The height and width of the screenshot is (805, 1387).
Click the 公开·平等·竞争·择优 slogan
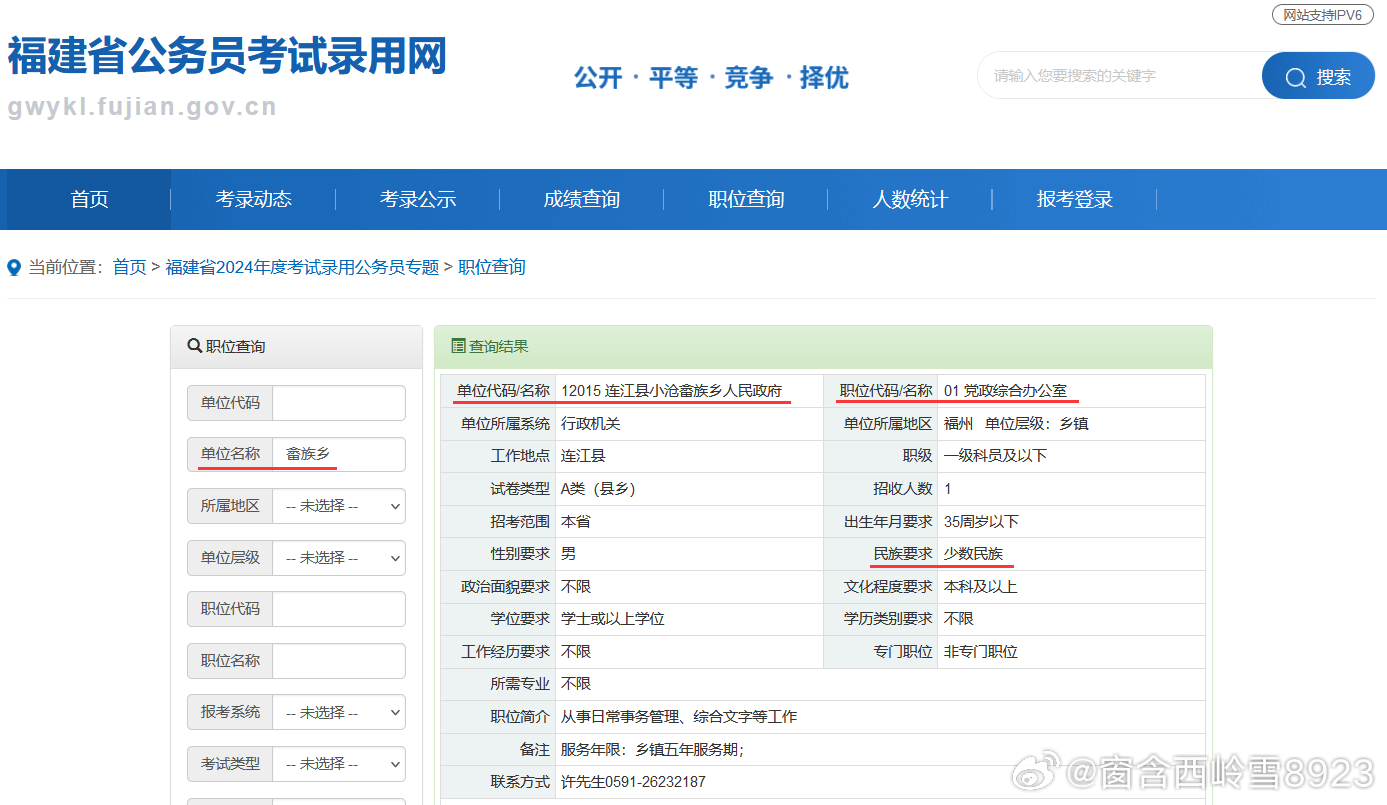[x=711, y=78]
